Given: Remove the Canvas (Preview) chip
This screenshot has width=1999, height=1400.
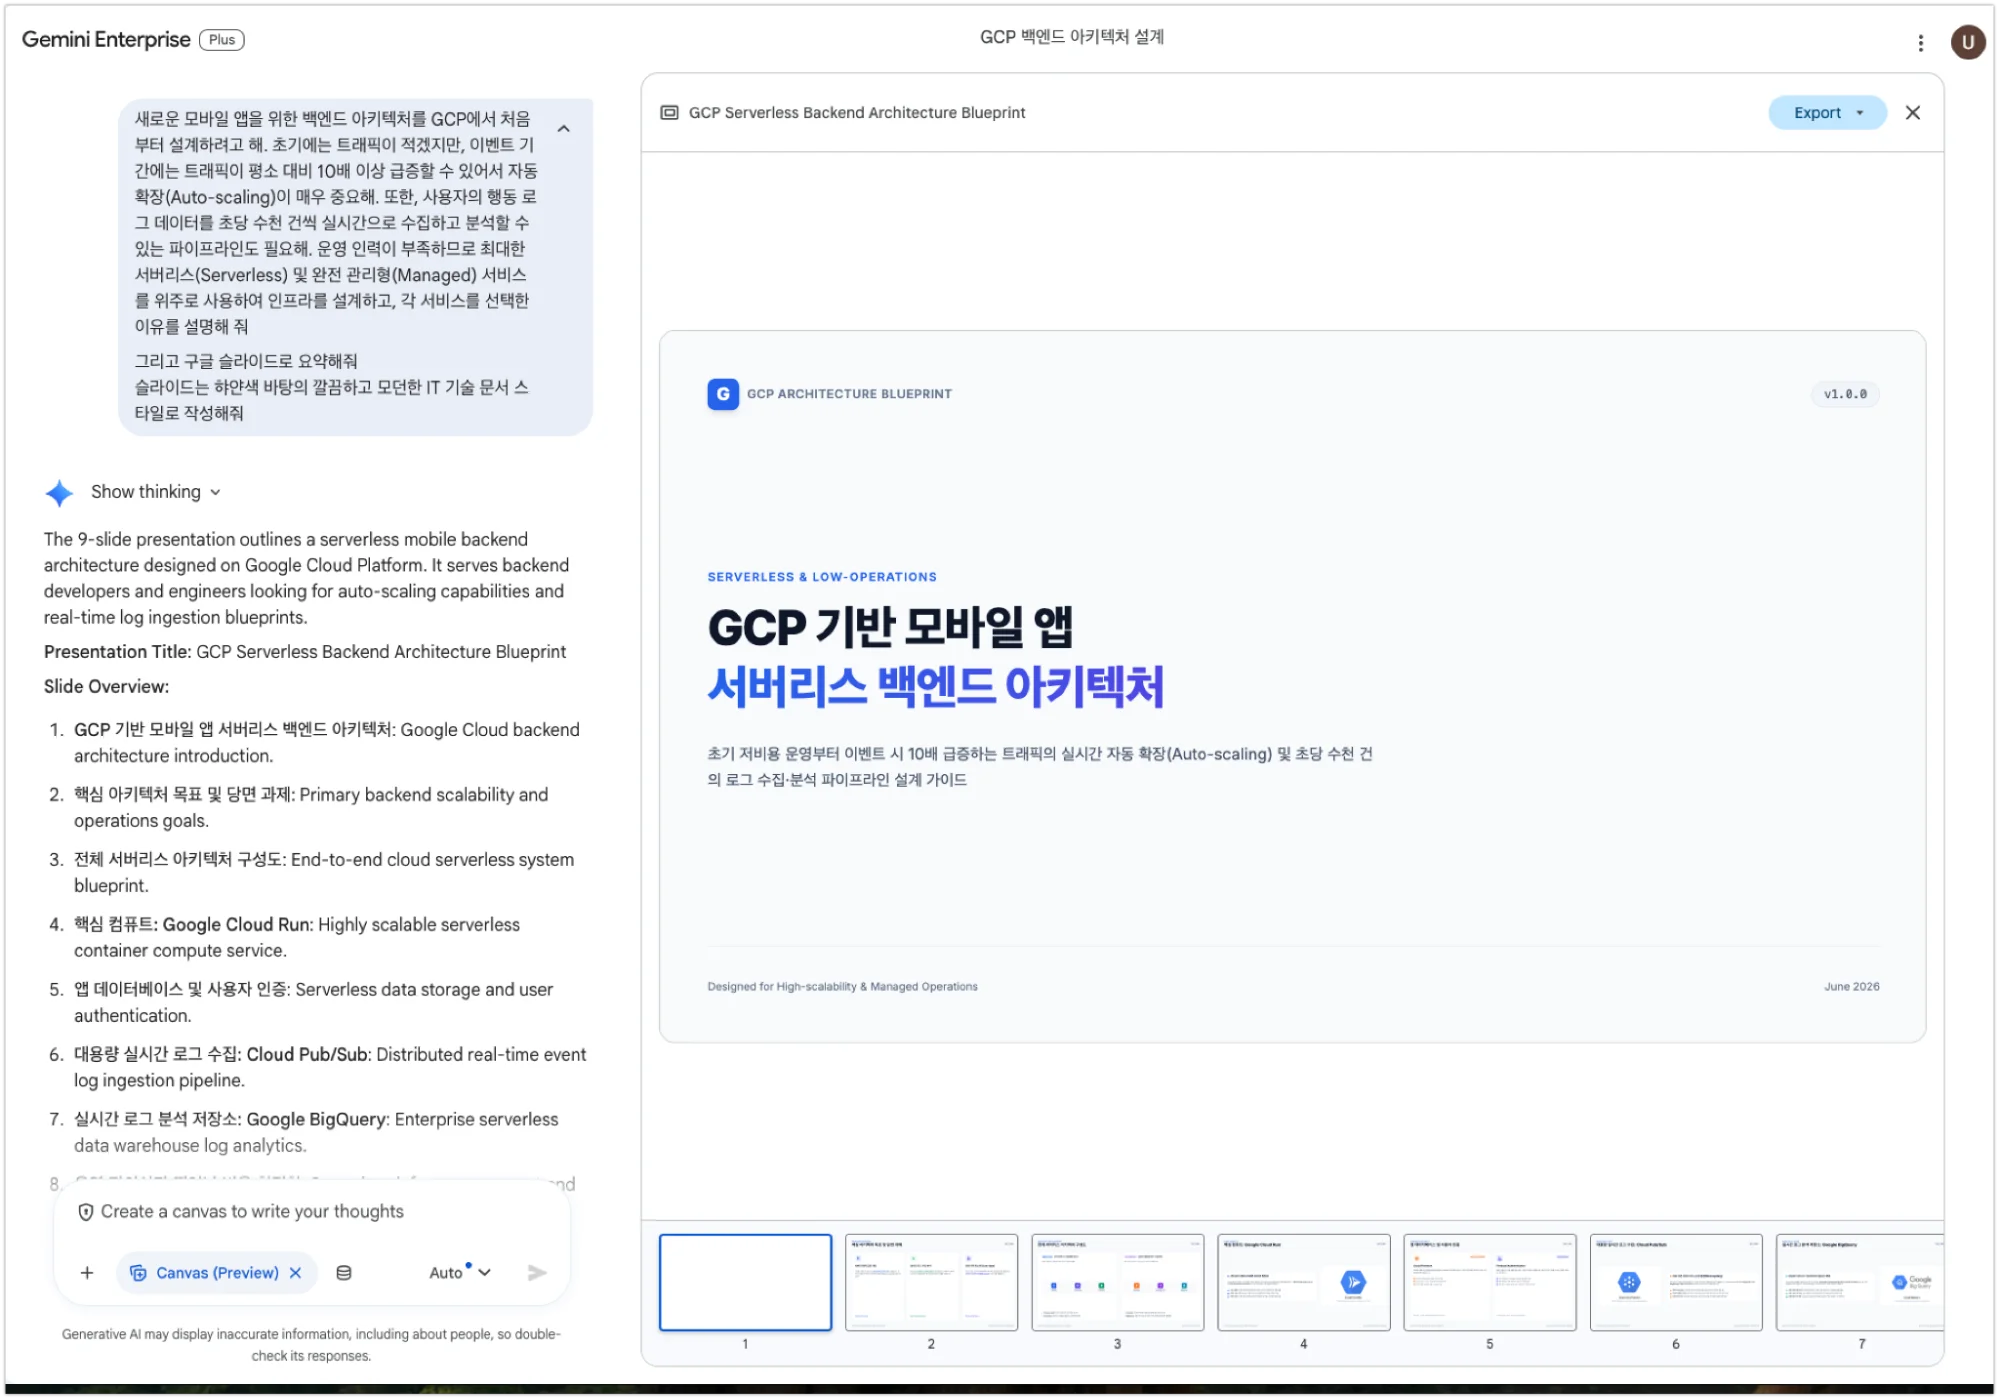Looking at the screenshot, I should click(295, 1272).
